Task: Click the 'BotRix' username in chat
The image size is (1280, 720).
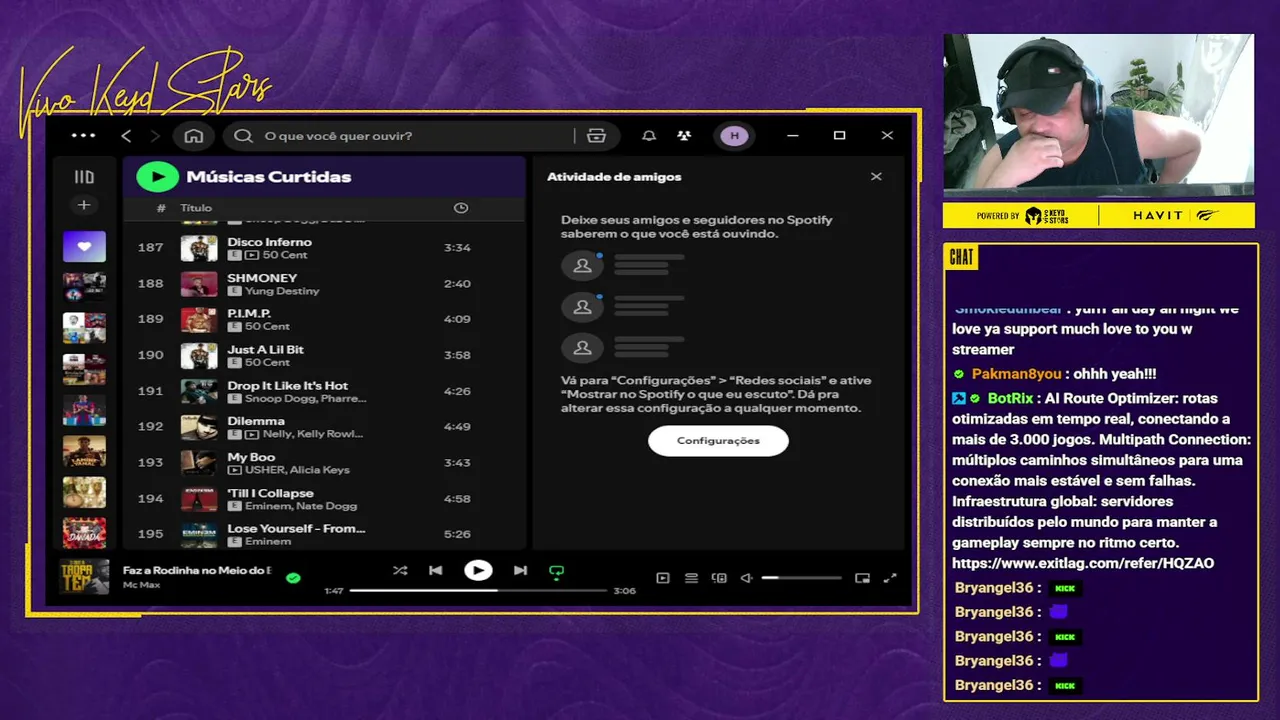Action: (x=1010, y=398)
